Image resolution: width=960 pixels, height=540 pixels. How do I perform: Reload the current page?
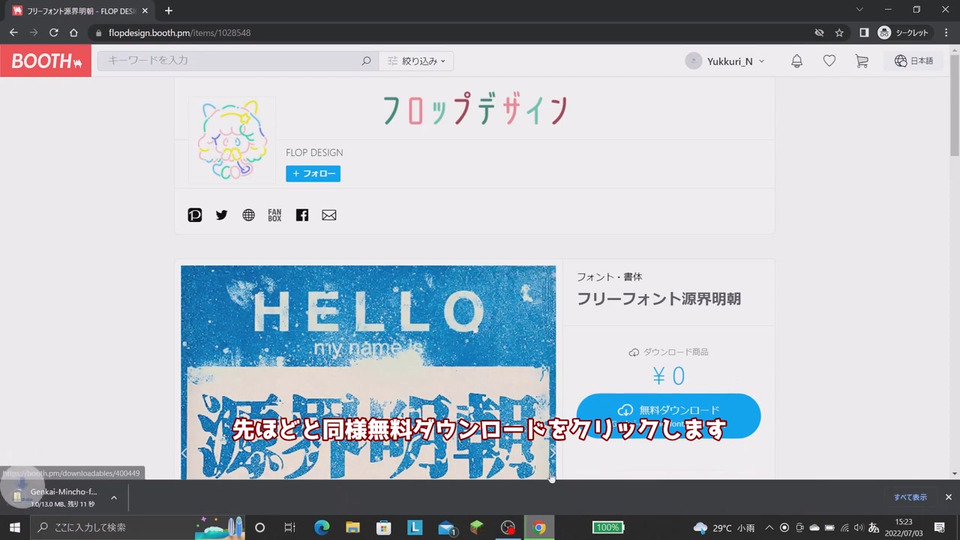54,32
